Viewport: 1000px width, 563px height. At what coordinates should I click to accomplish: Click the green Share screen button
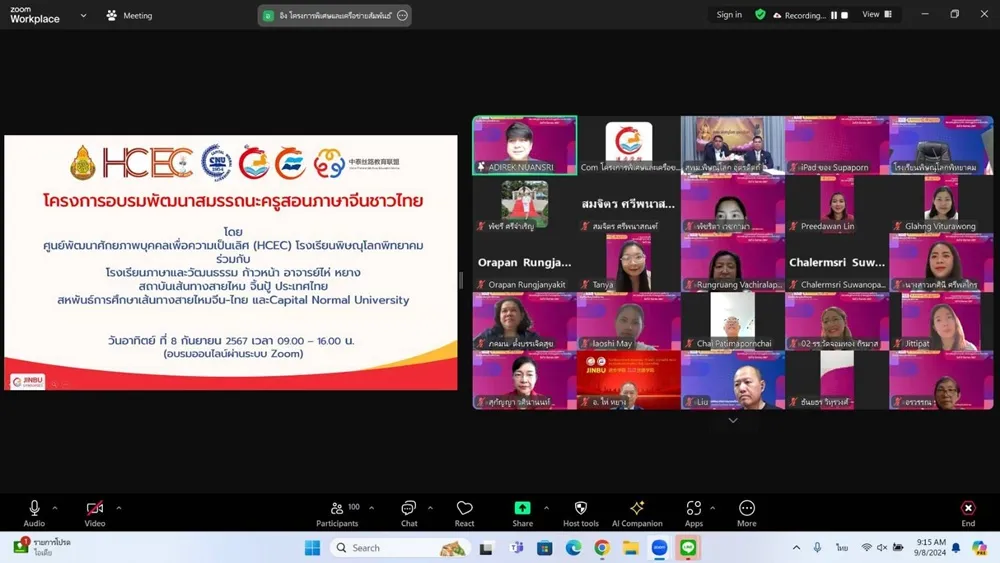[x=522, y=513]
